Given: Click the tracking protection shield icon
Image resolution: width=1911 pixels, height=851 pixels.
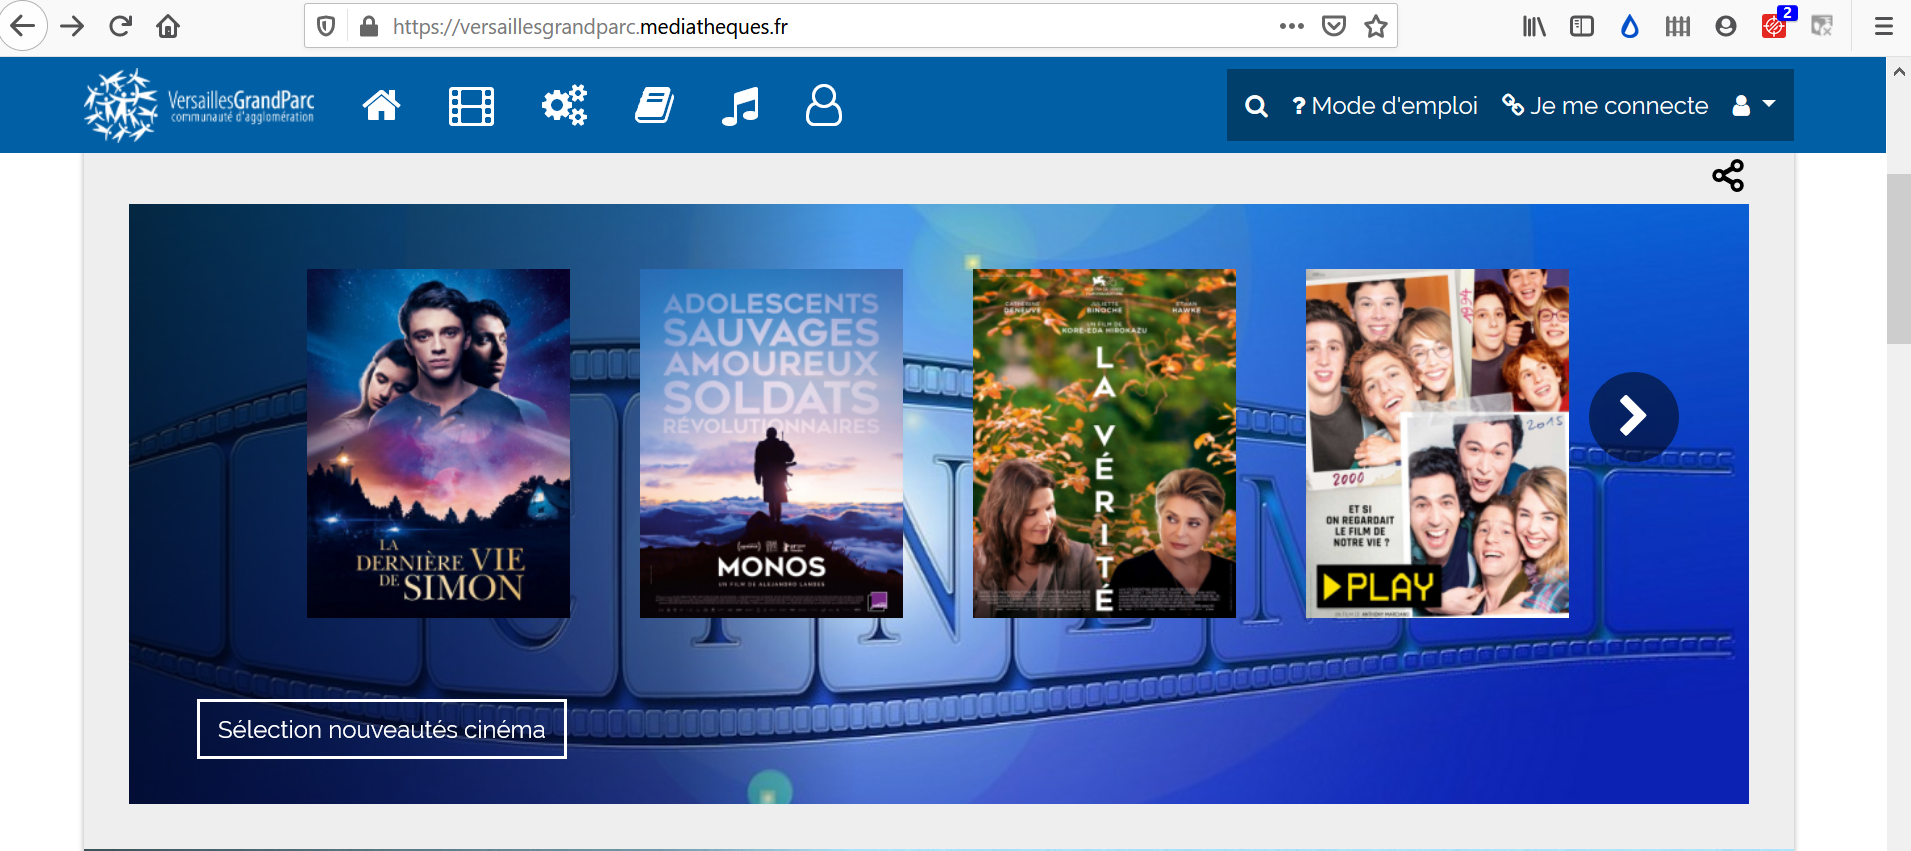Looking at the screenshot, I should tap(326, 26).
